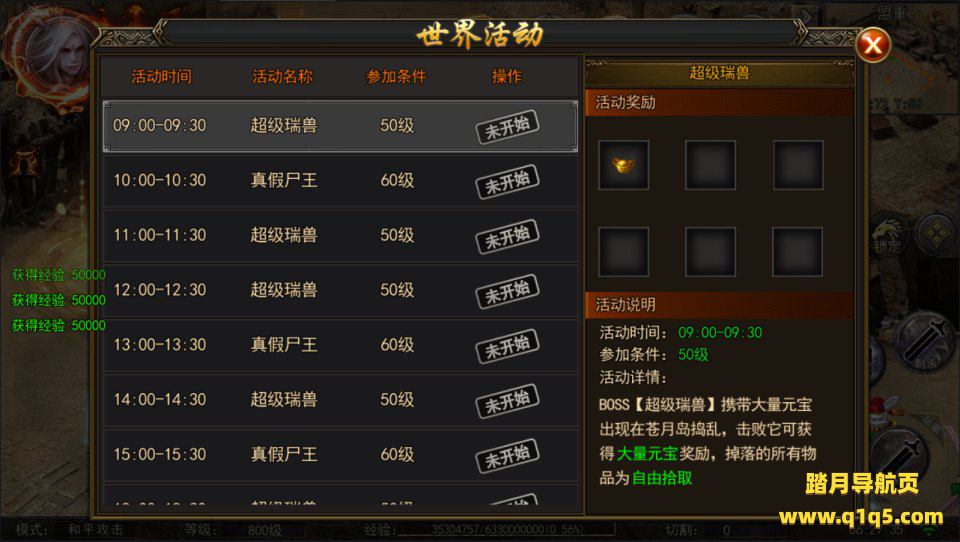The width and height of the screenshot is (960, 542).
Task: Select the empty second reward slot
Action: [x=710, y=165]
